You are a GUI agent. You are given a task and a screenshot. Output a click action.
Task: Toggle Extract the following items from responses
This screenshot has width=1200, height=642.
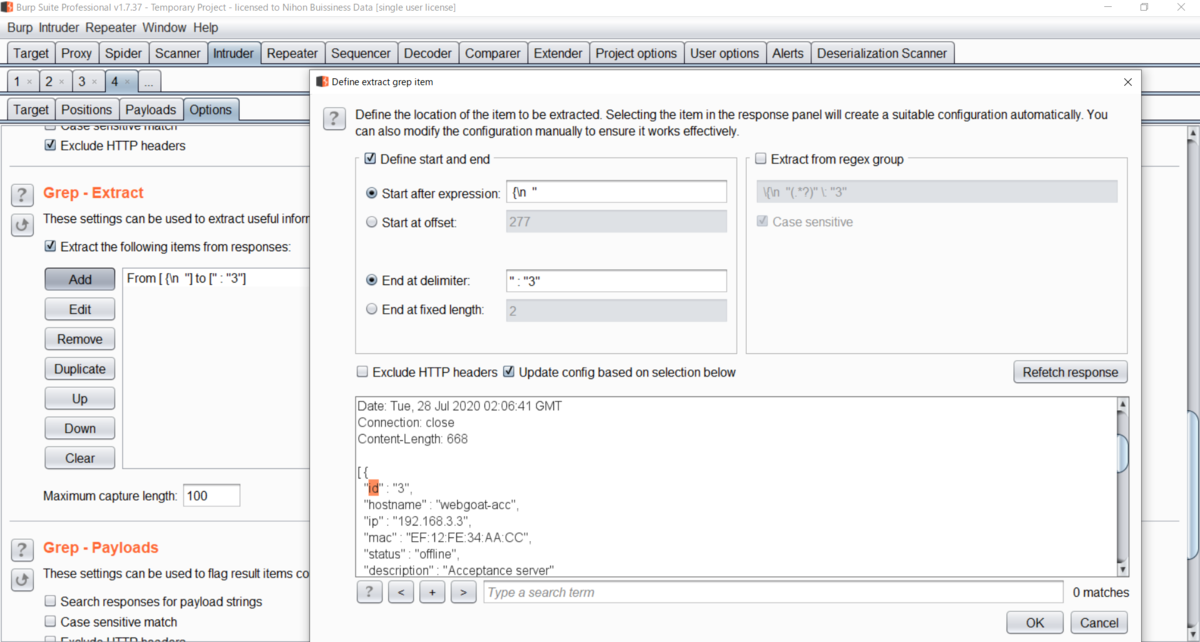coord(50,247)
